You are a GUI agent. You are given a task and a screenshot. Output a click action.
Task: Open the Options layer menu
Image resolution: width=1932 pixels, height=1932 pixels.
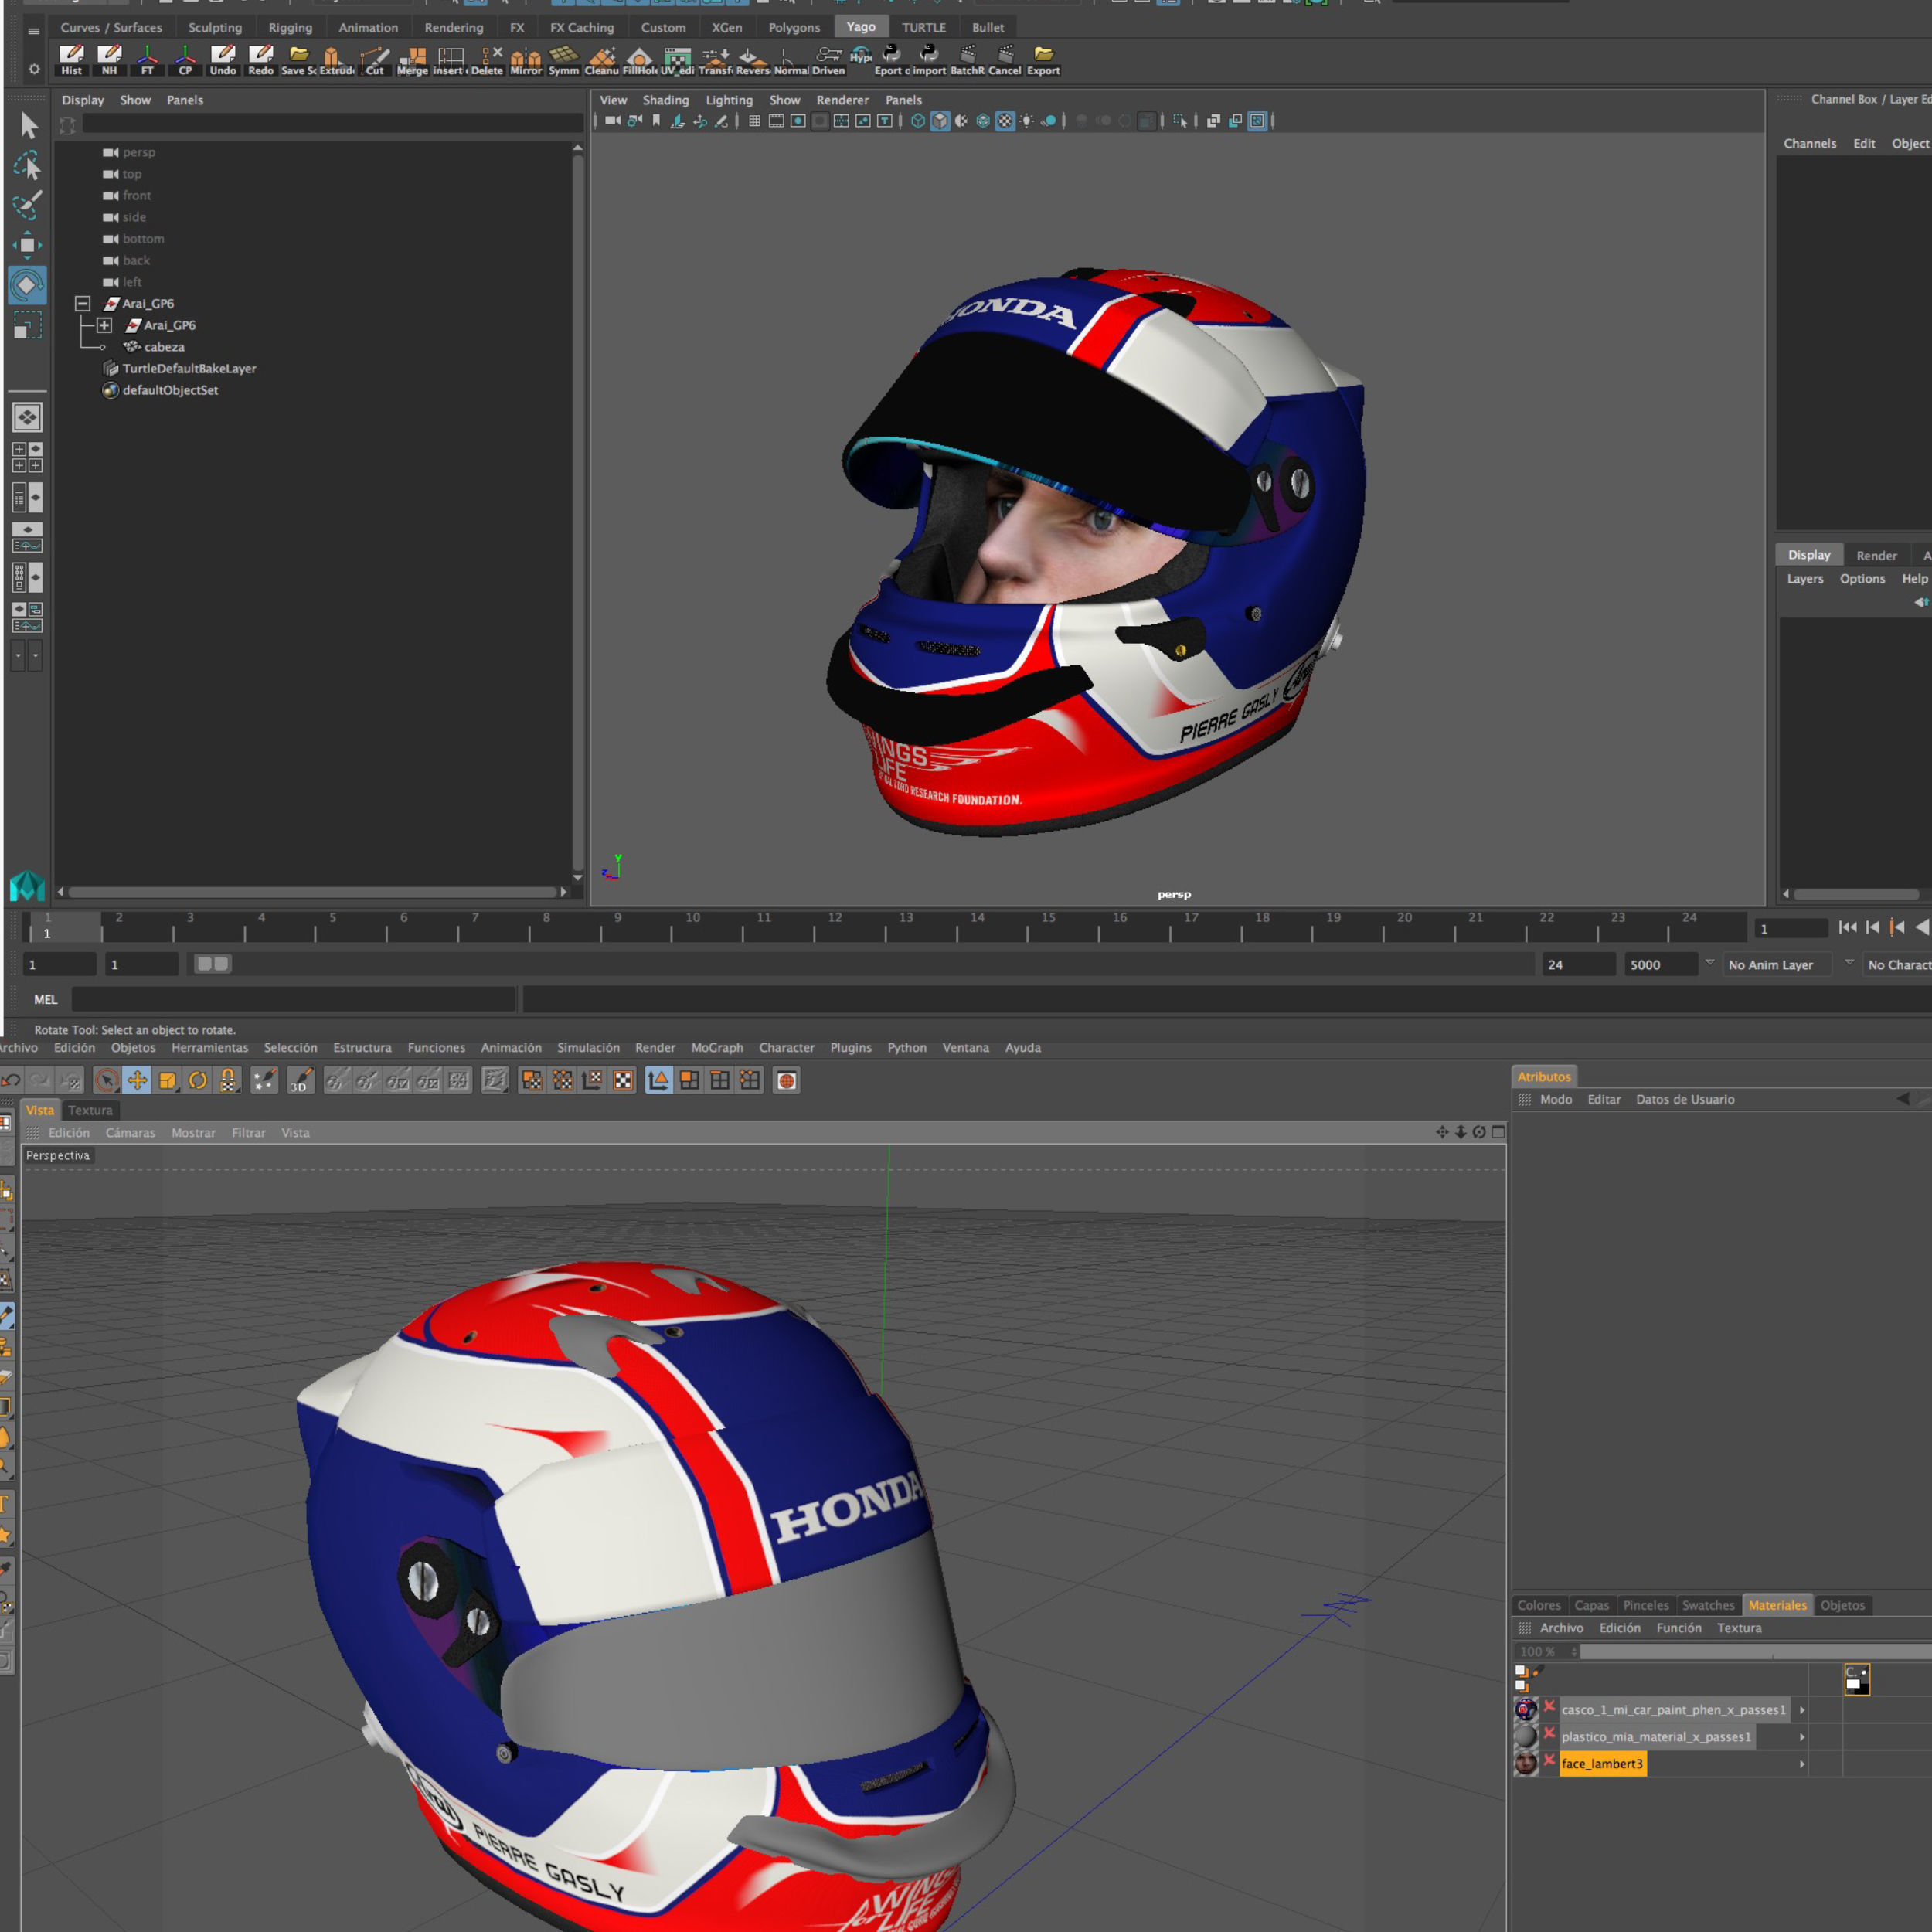[1862, 579]
